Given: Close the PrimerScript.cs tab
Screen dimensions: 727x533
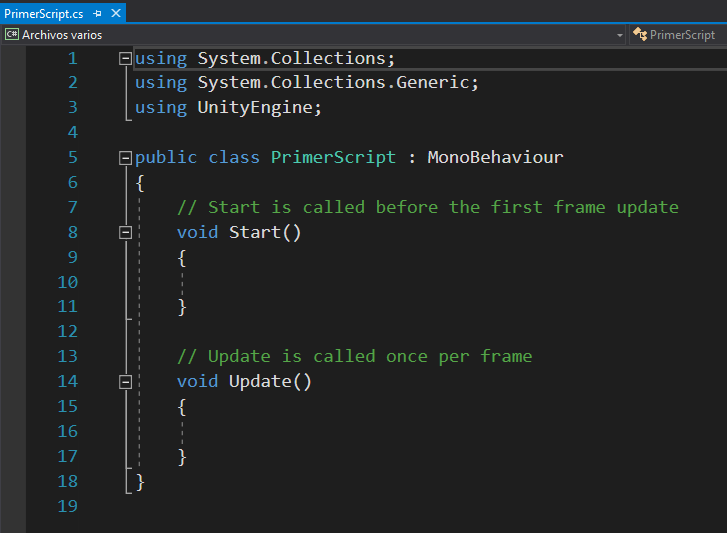Looking at the screenshot, I should 115,13.
